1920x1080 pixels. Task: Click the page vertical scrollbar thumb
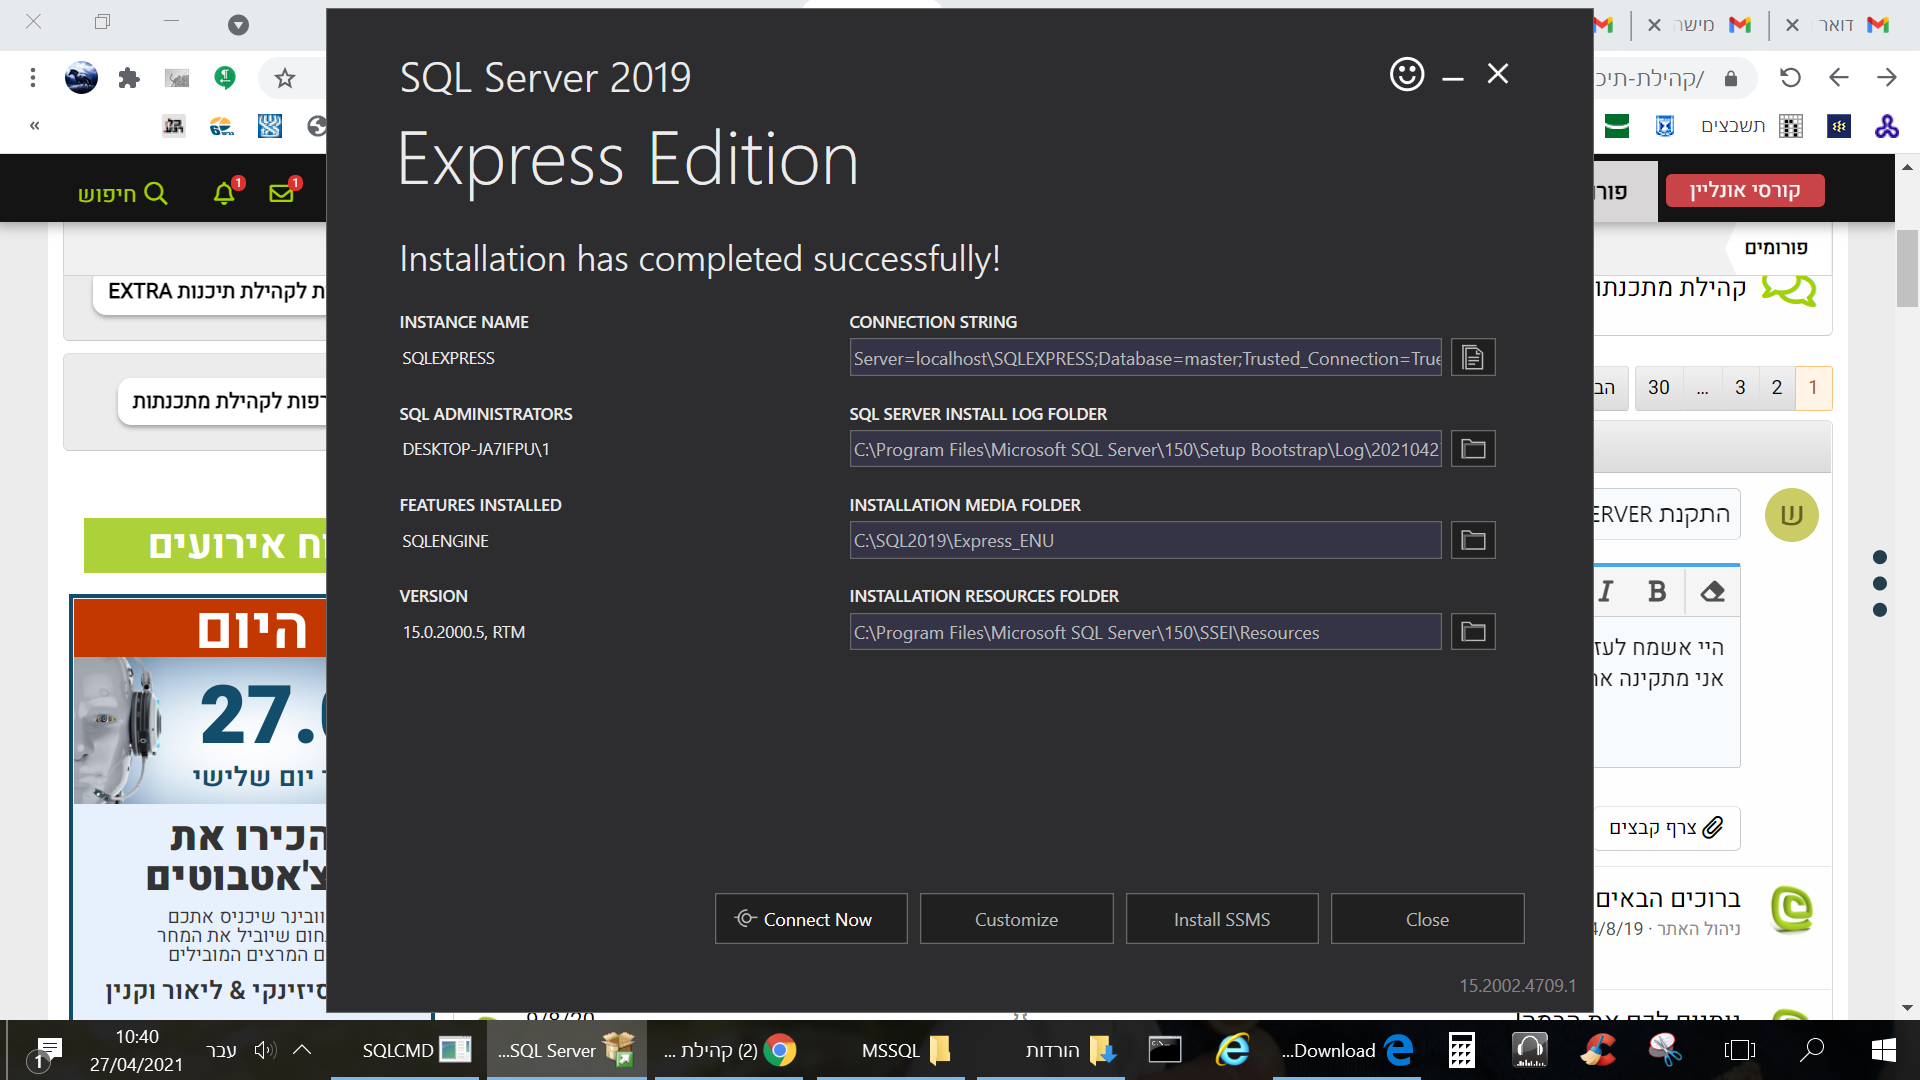(1907, 270)
